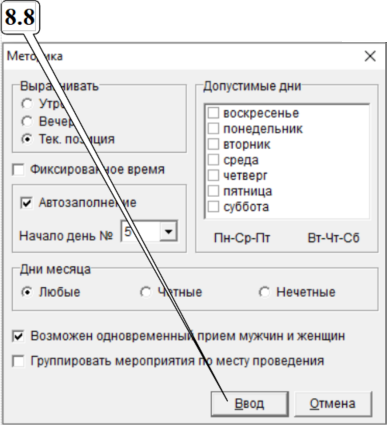Check воскресенье in allowed days list

[x=213, y=113]
